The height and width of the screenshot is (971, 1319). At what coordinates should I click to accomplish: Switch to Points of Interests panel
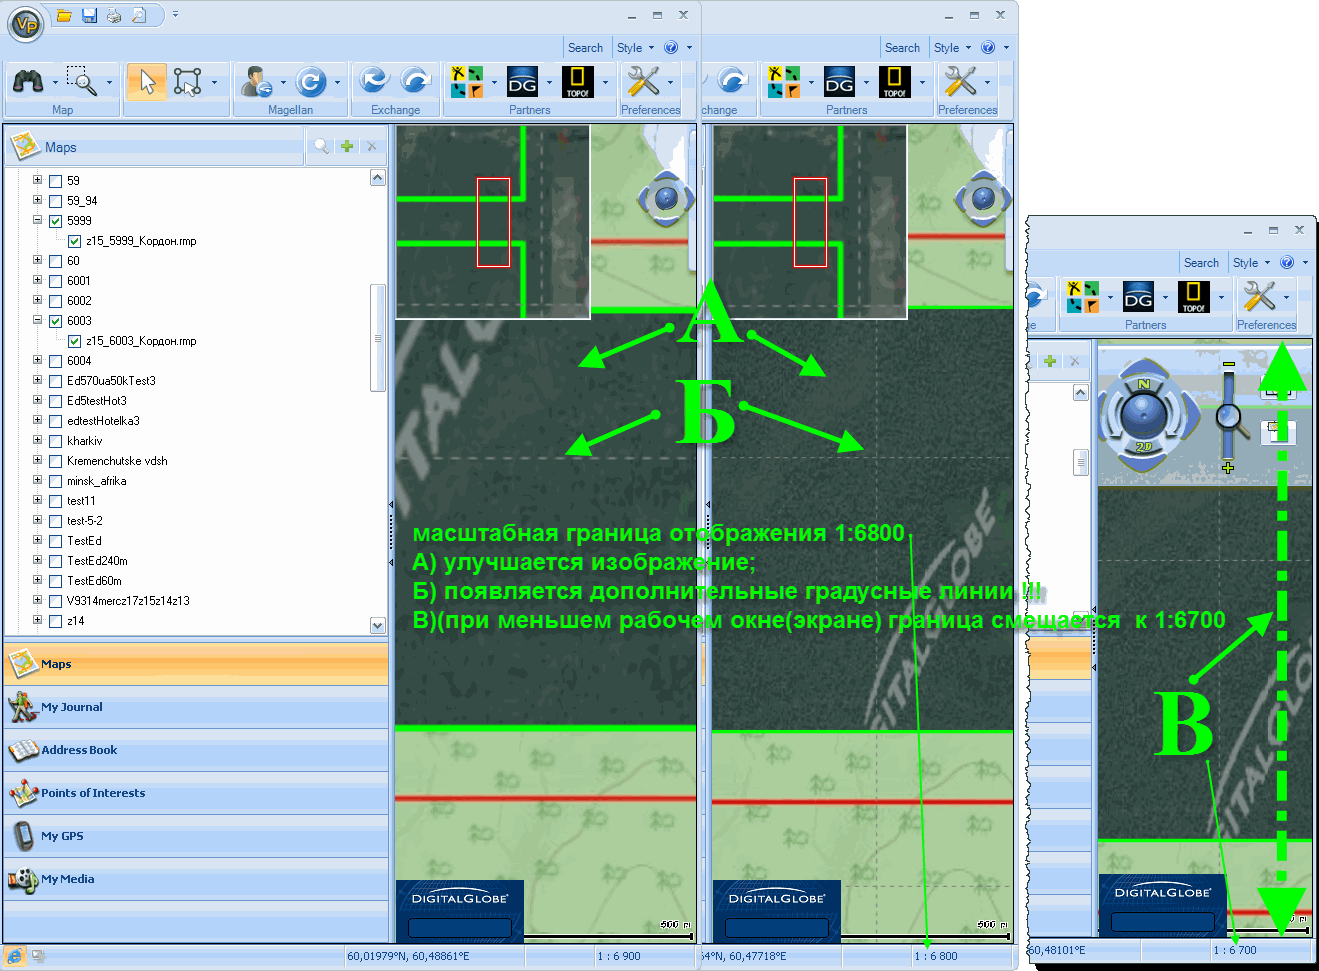click(93, 793)
